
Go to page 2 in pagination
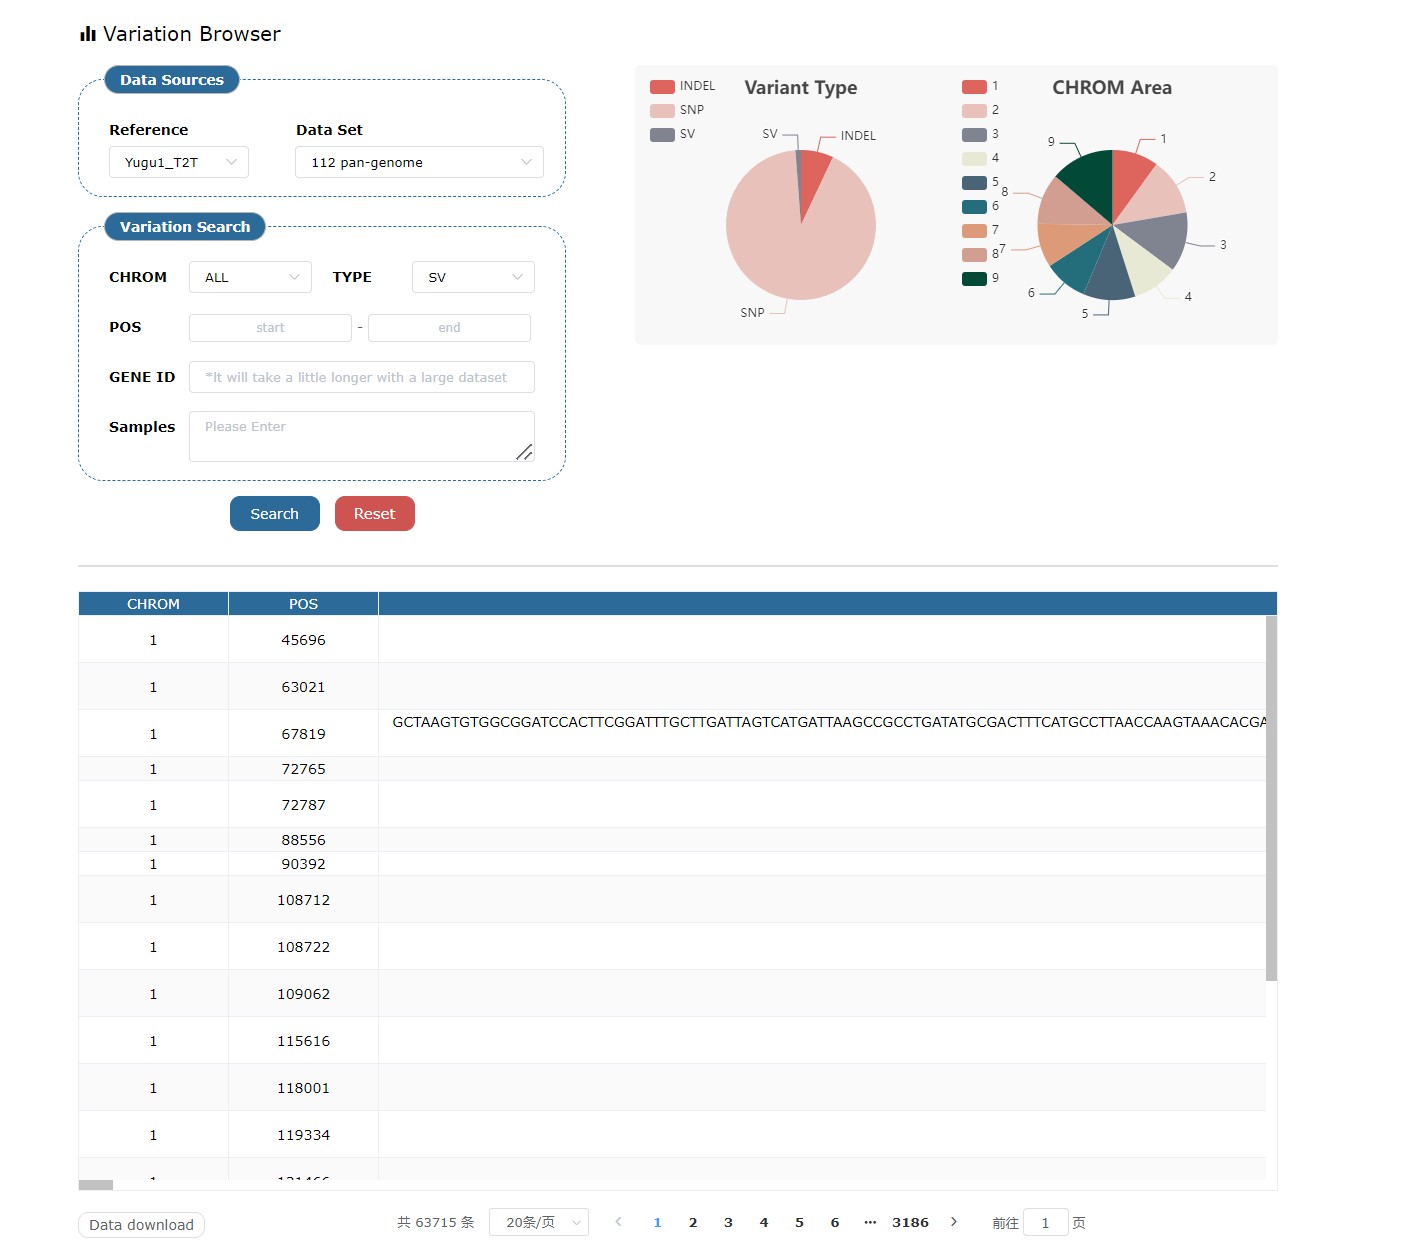click(693, 1222)
